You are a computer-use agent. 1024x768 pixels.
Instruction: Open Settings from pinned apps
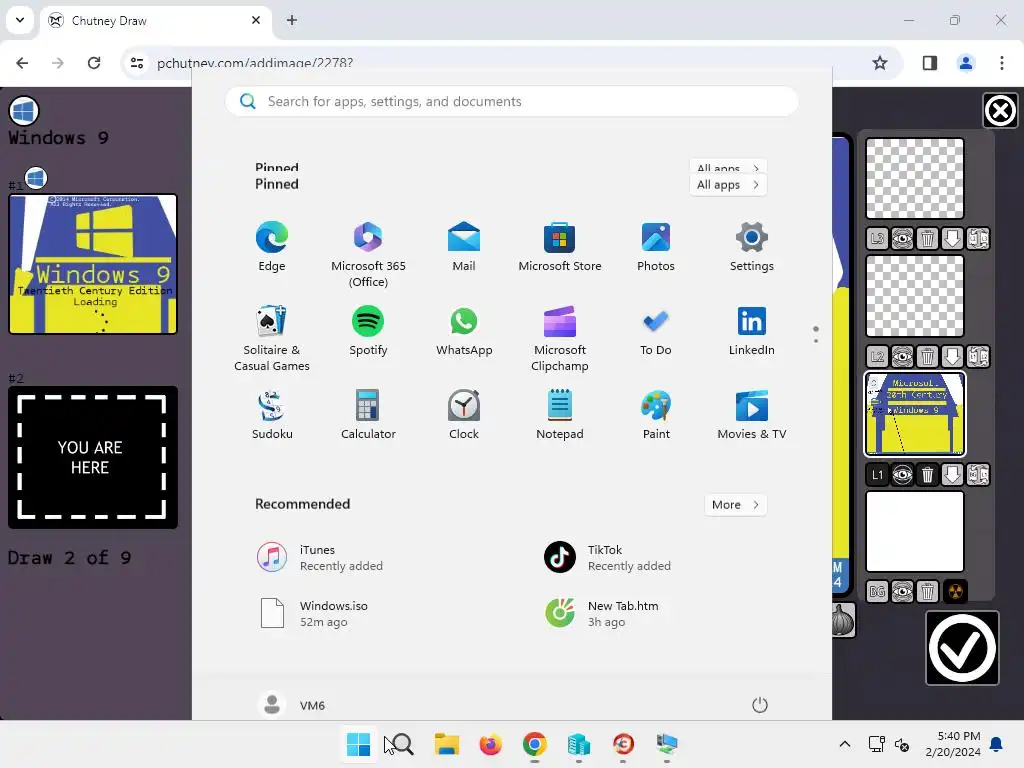click(752, 246)
